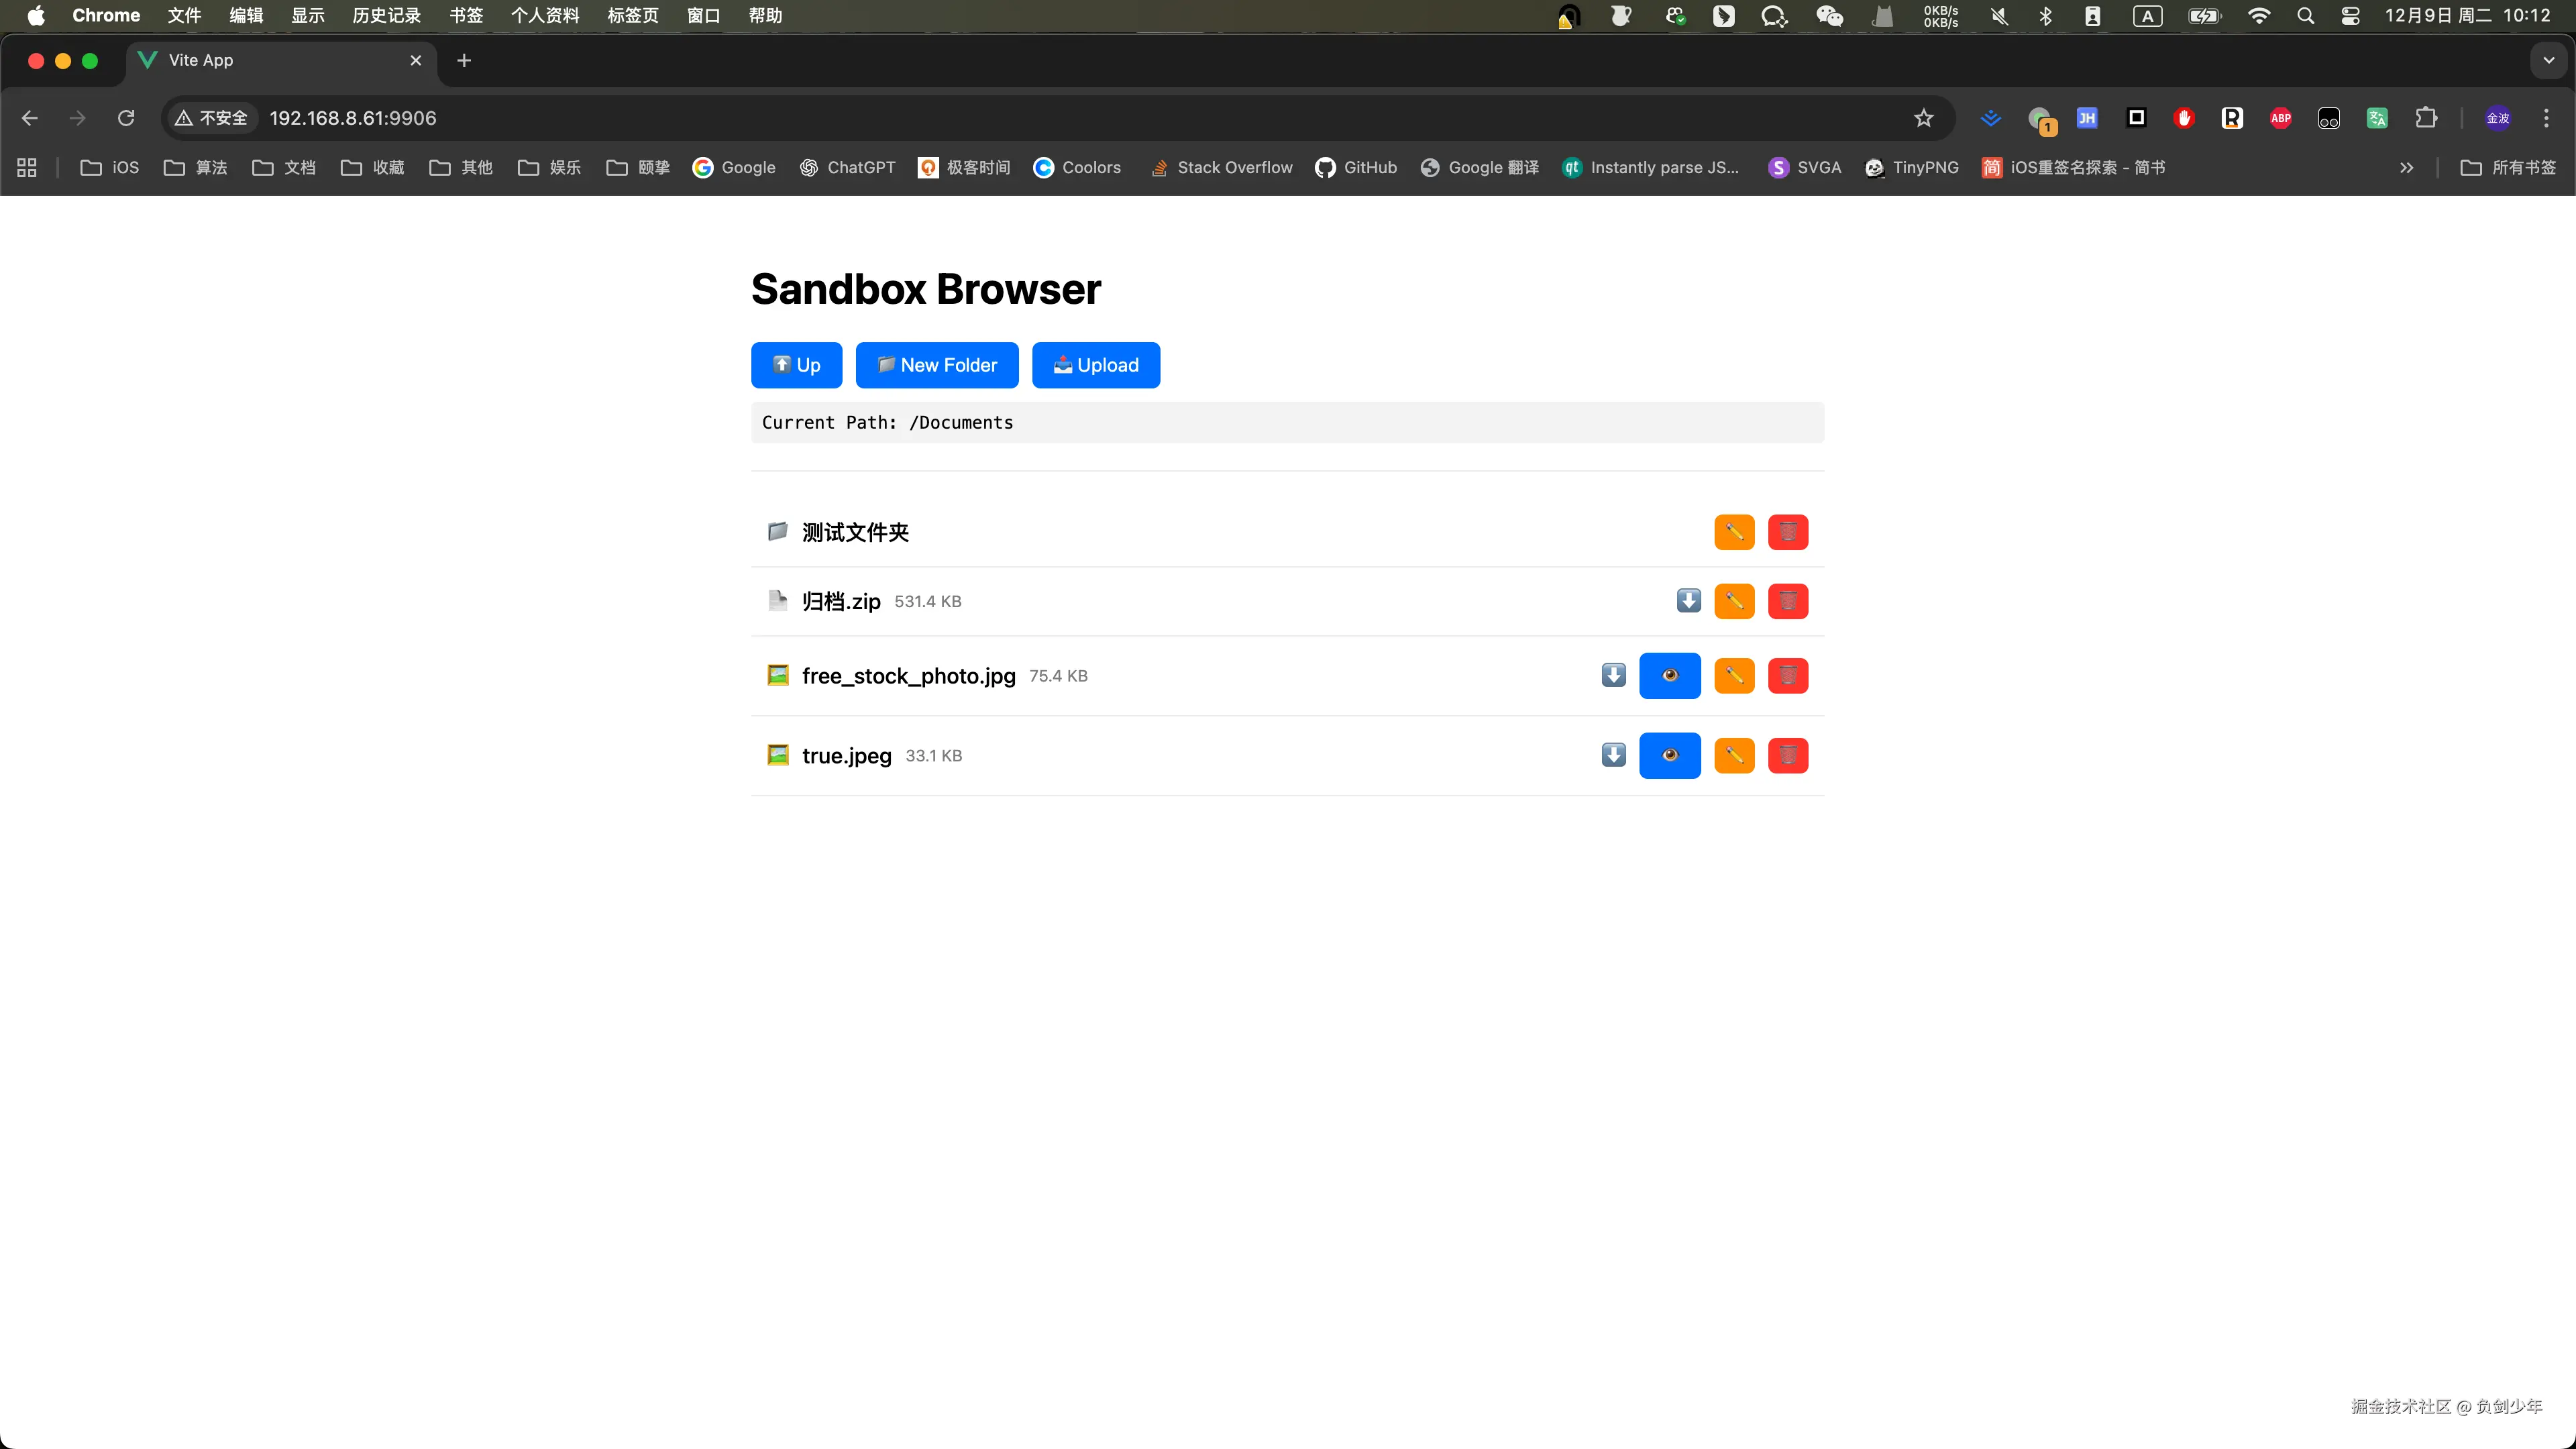Open the 历史记录 menu in menu bar
Screen dimensions: 2576x1449
[x=386, y=16]
